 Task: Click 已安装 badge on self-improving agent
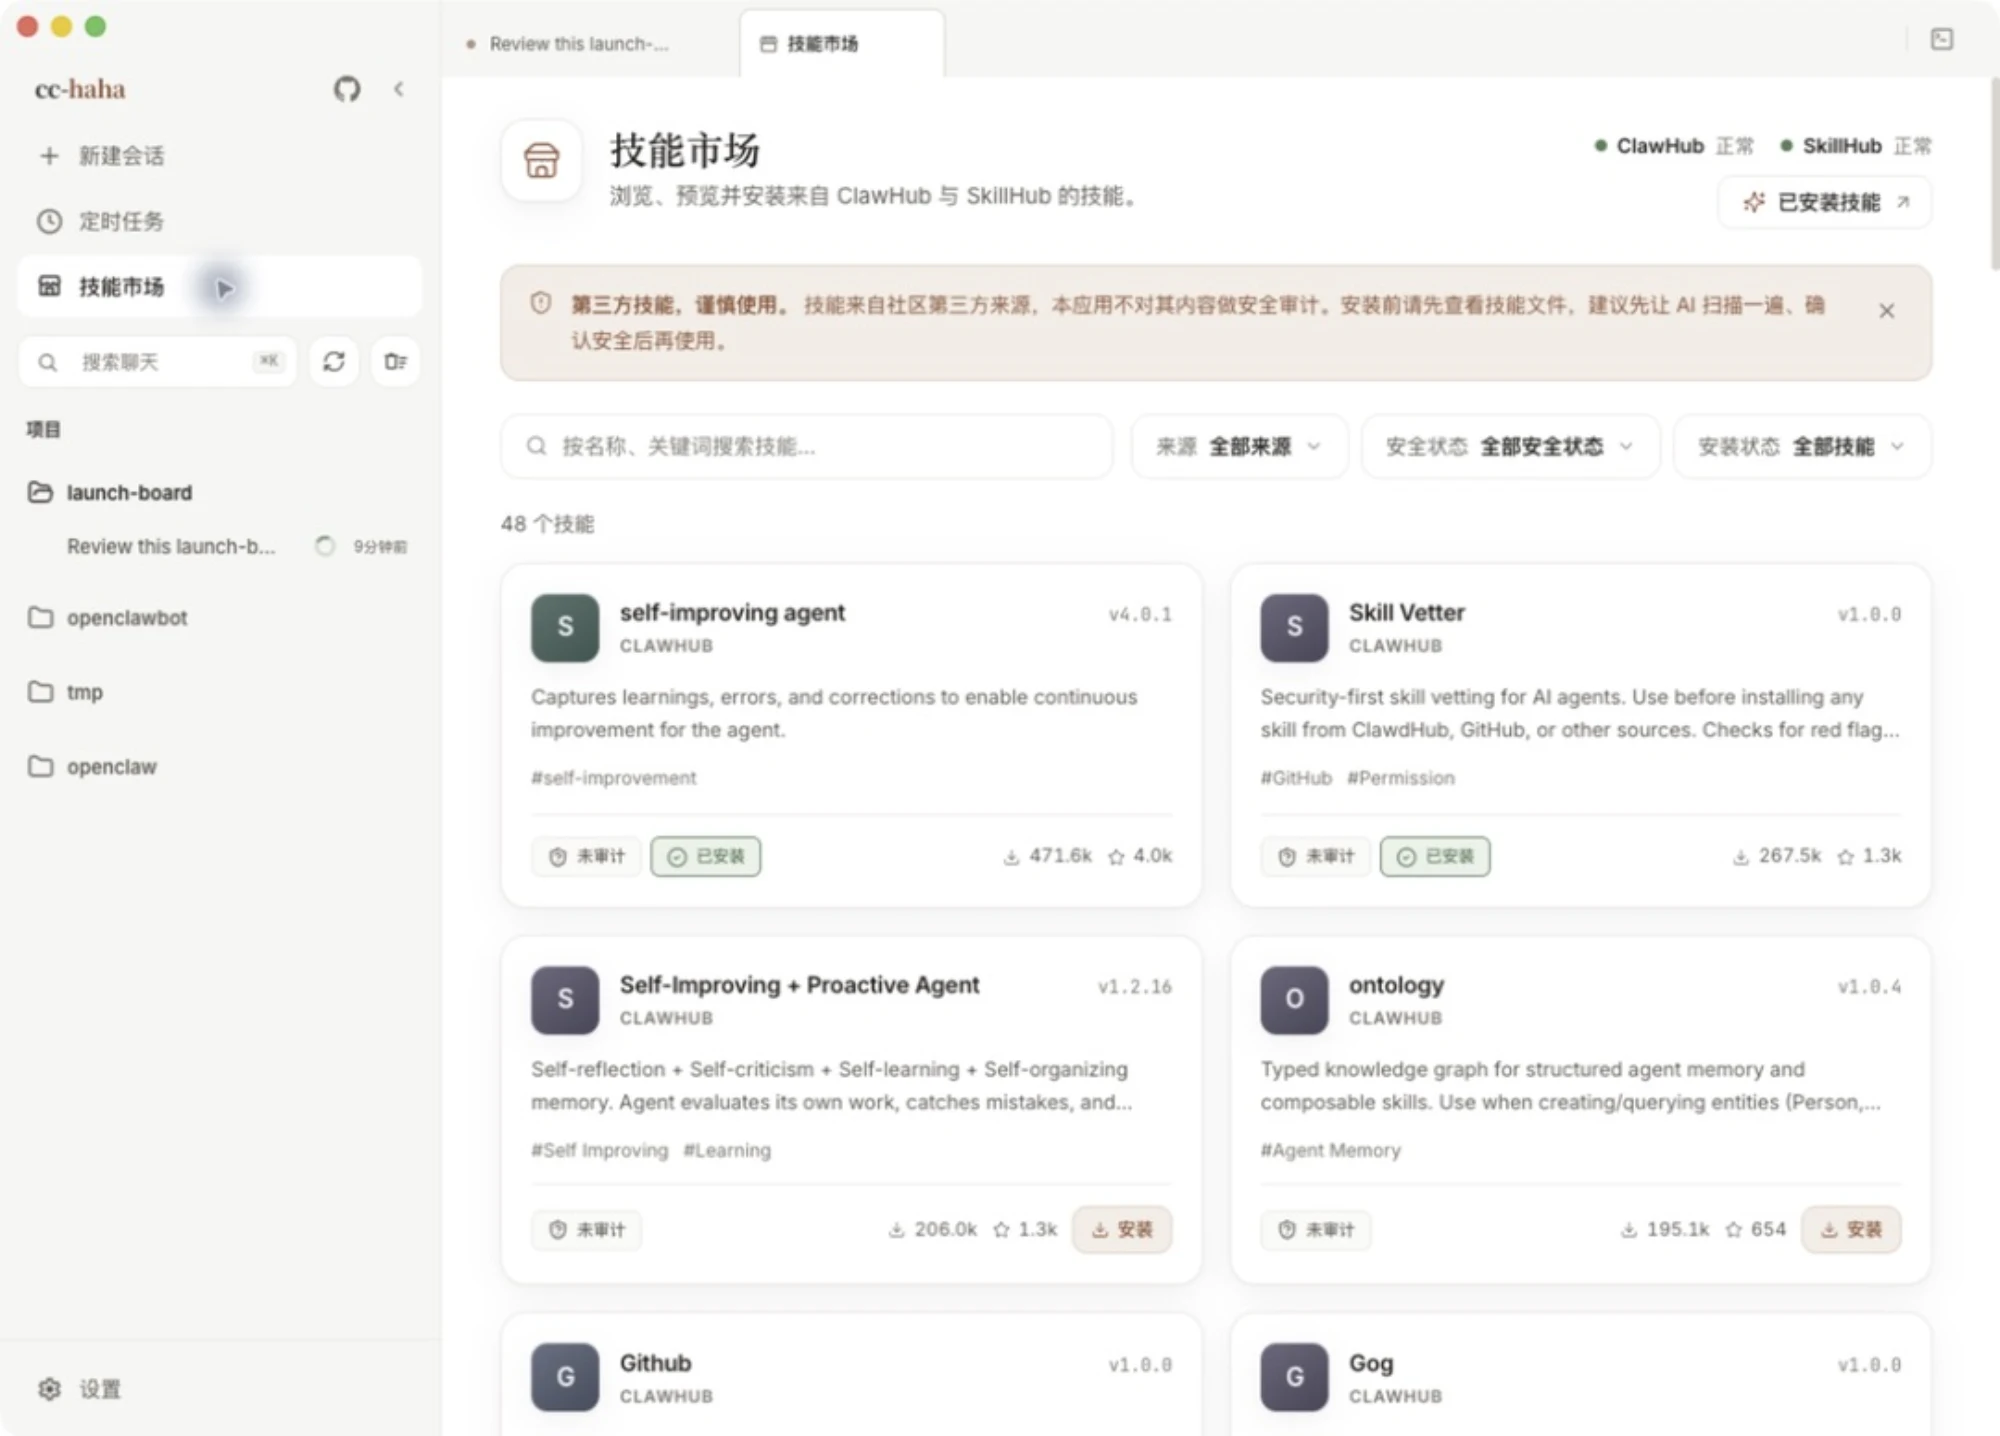[705, 856]
